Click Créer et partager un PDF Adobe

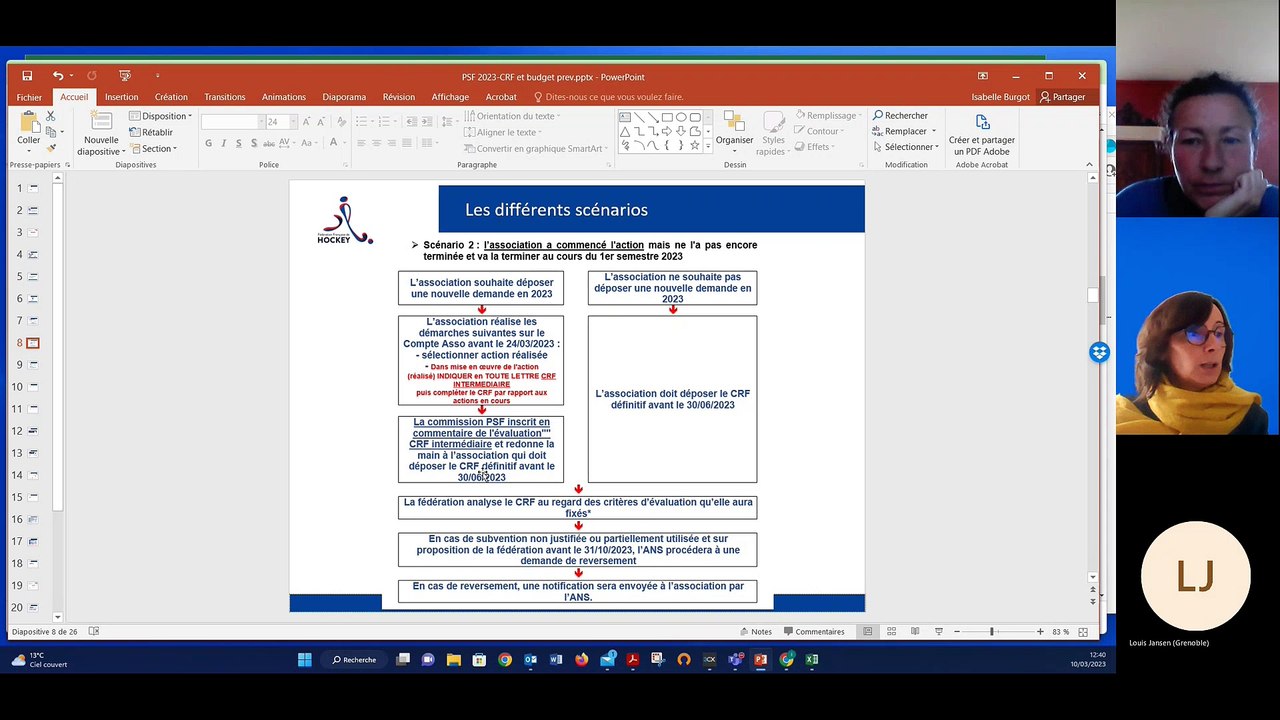coord(981,135)
